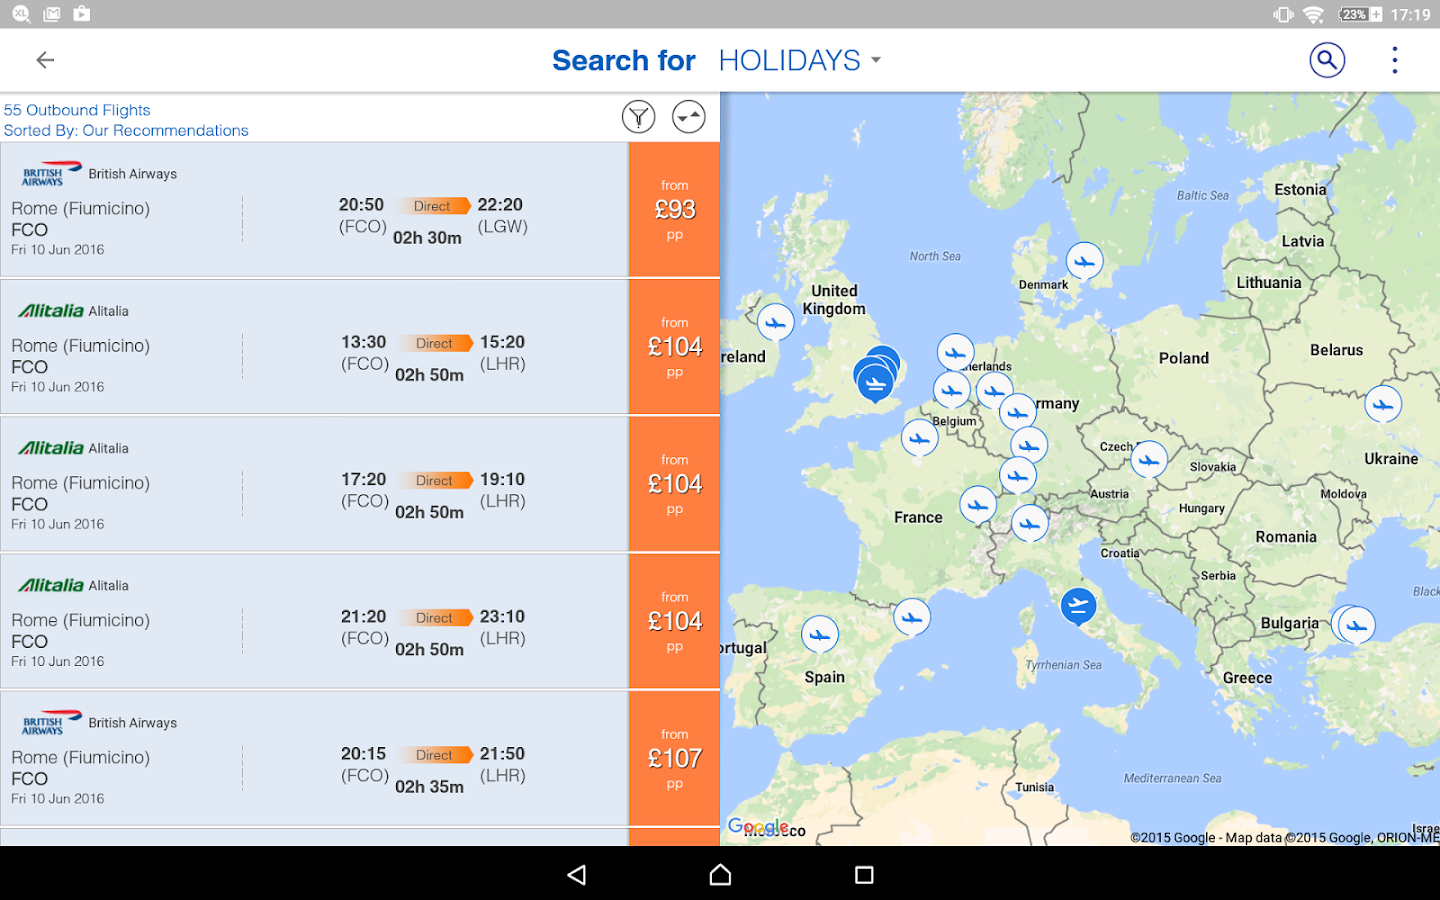Select the dark blue Rome airport pin
This screenshot has height=900, width=1440.
tap(1078, 606)
